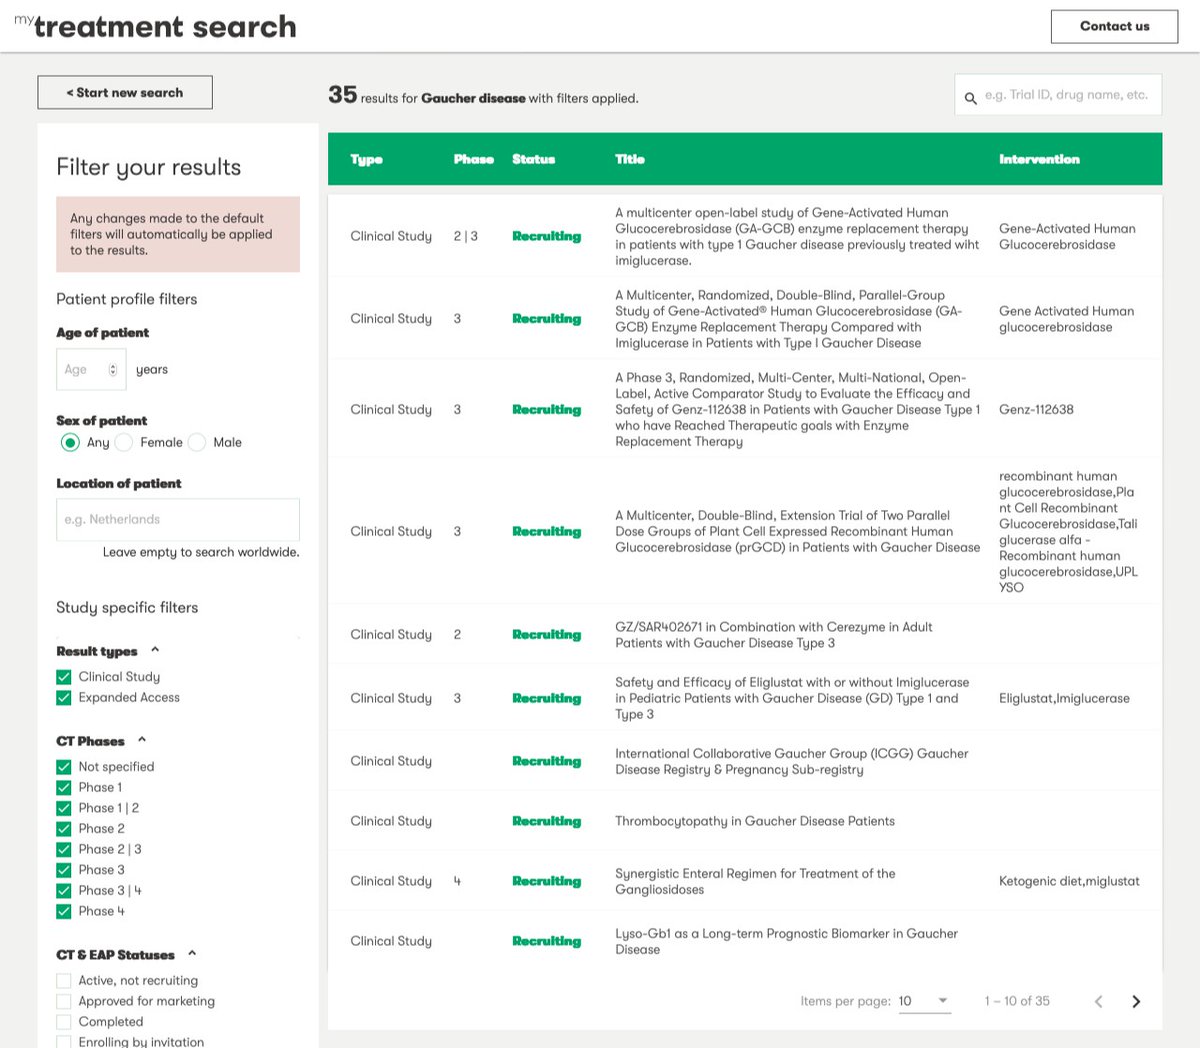This screenshot has width=1200, height=1048.
Task: Click previous results page arrow
Action: [x=1098, y=1001]
